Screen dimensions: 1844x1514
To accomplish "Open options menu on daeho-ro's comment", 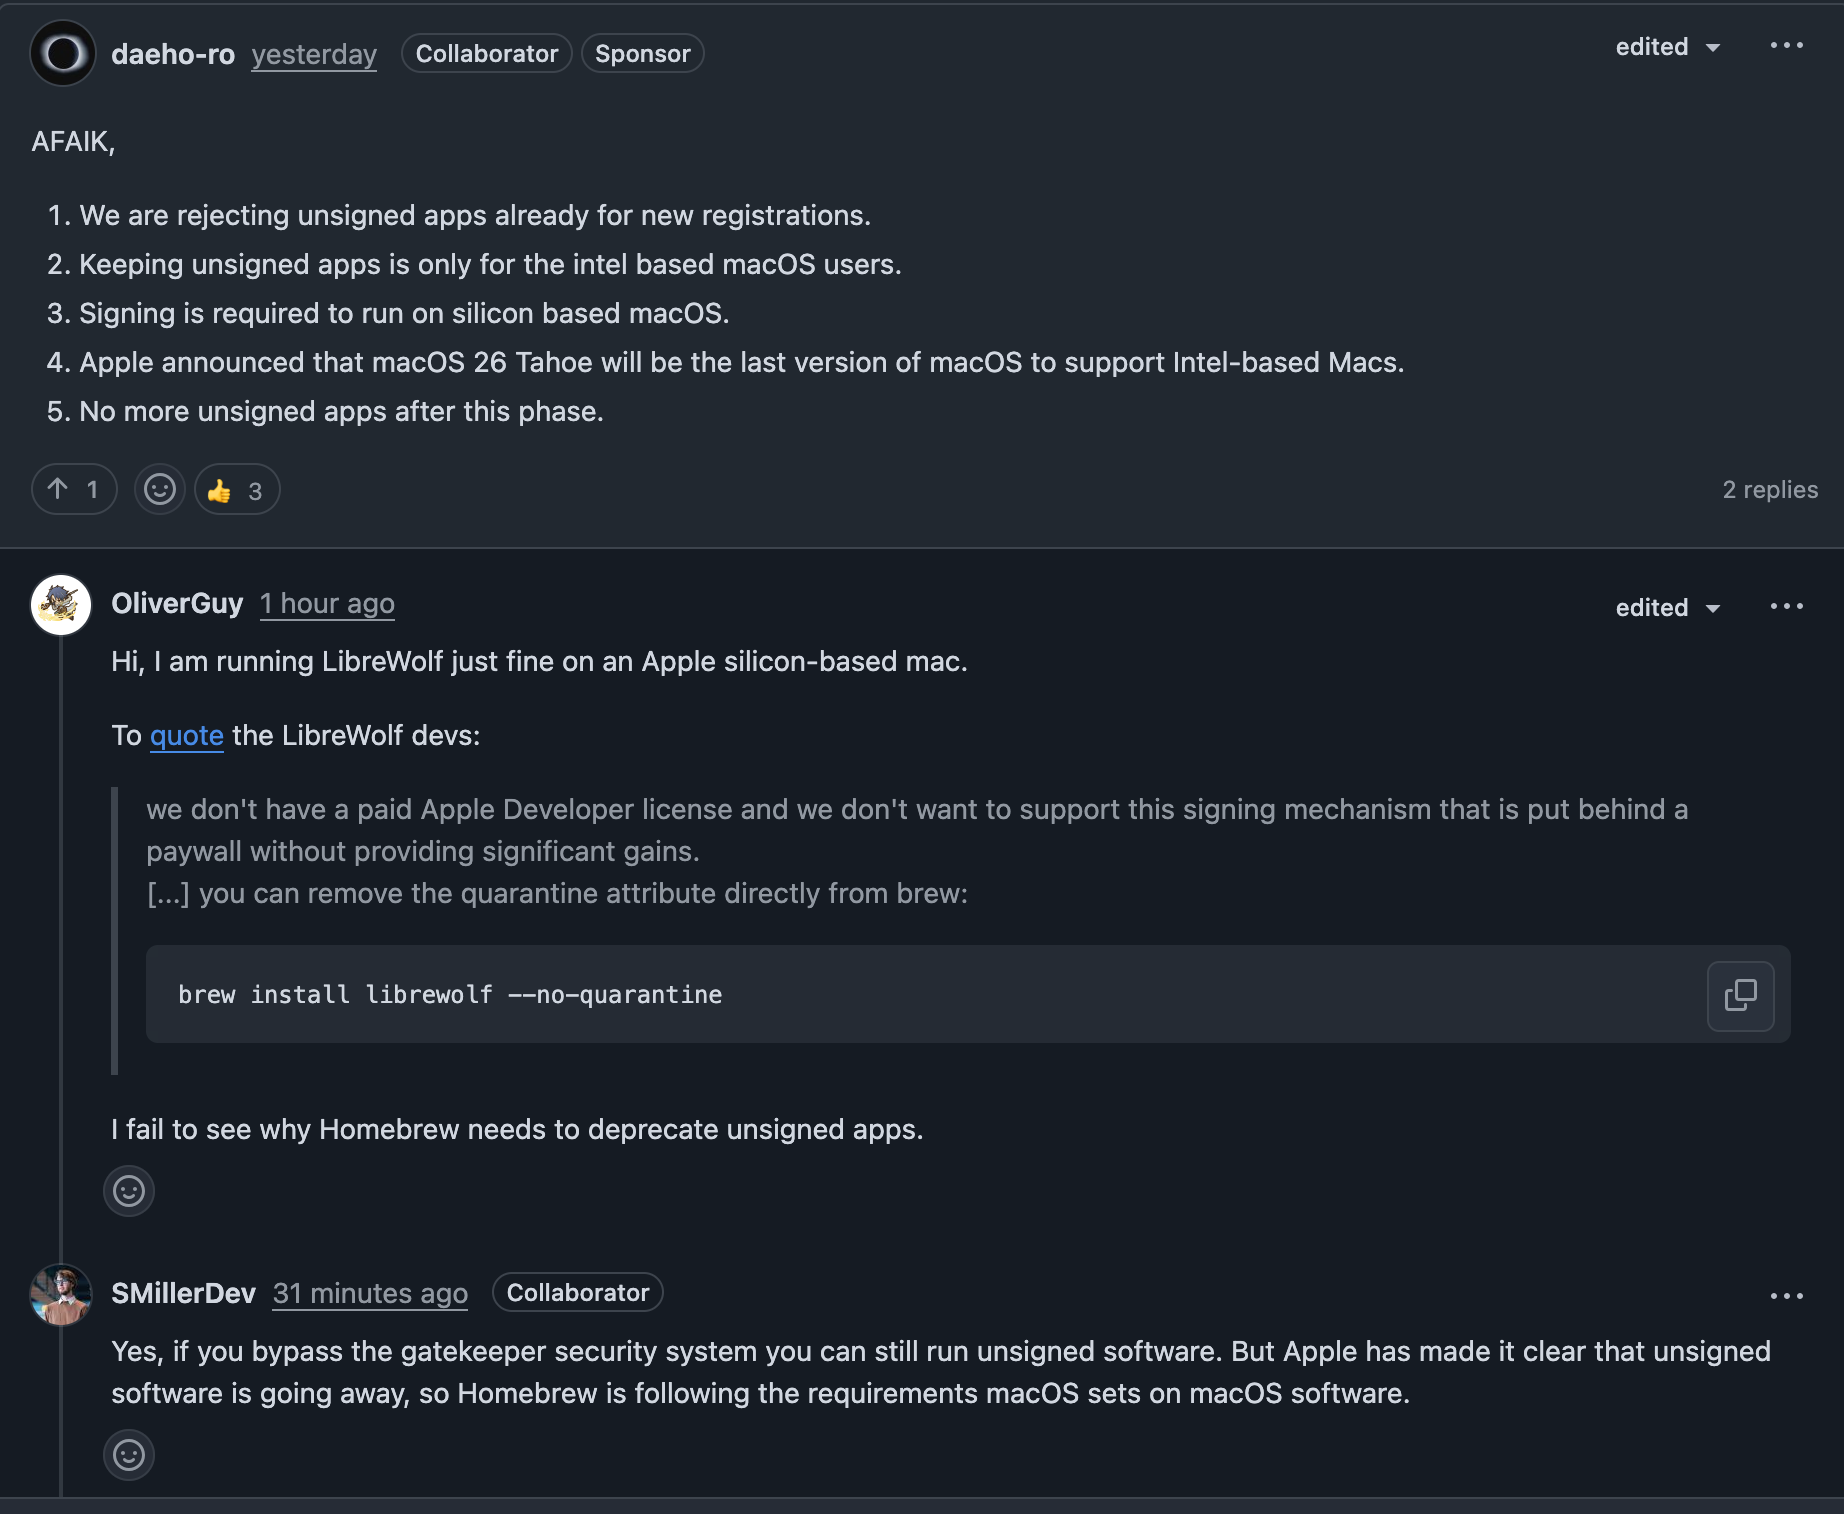I will tap(1786, 46).
